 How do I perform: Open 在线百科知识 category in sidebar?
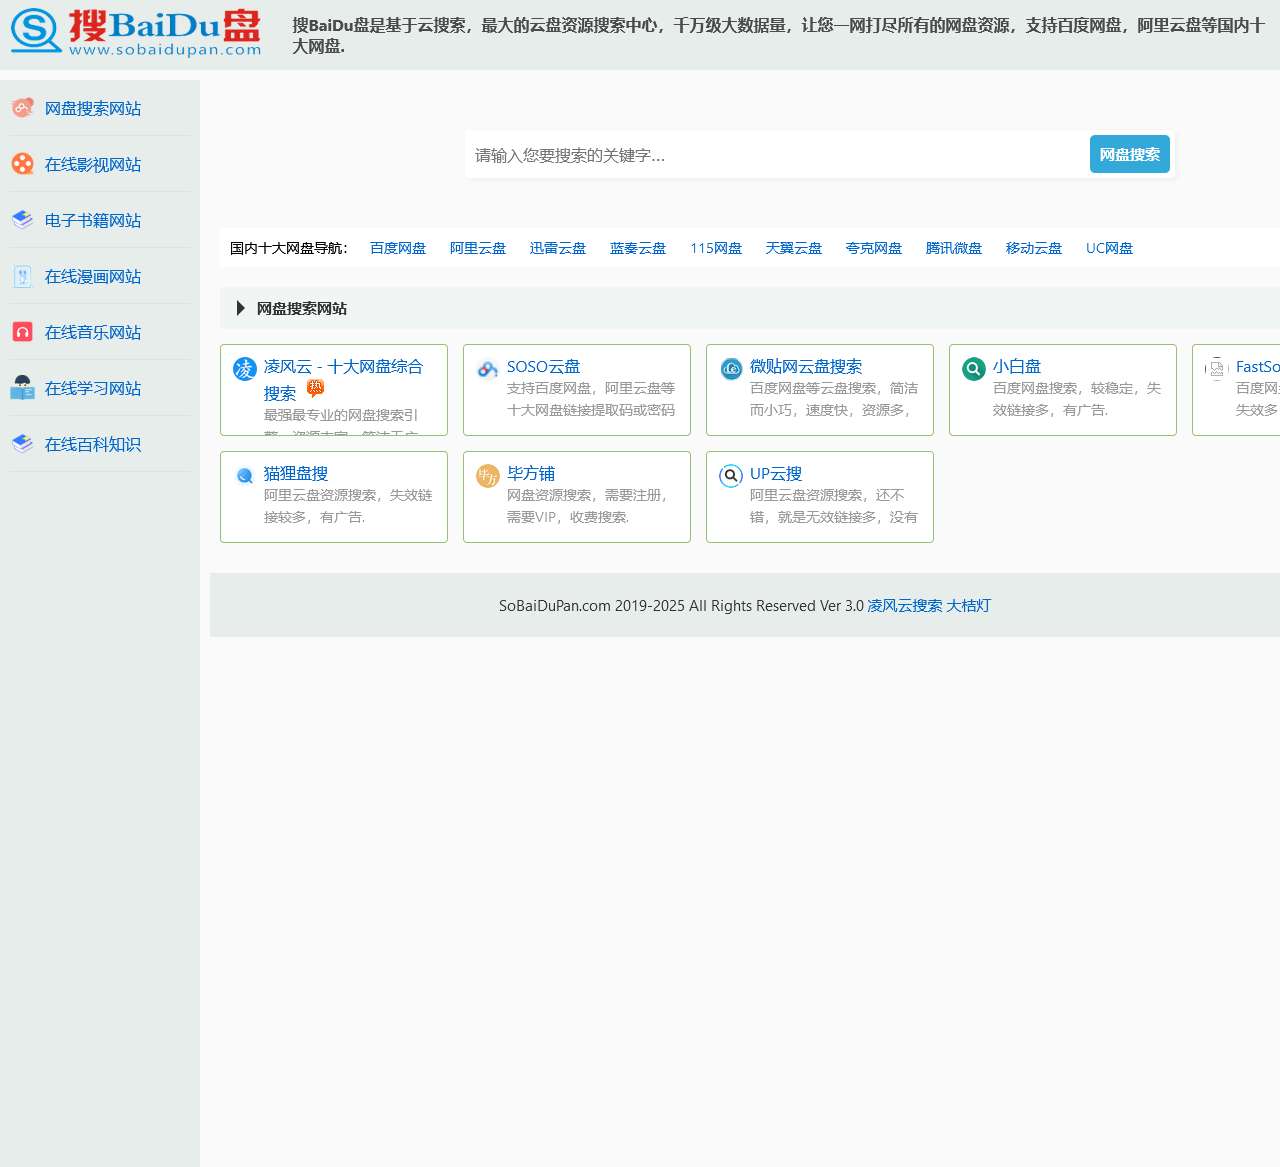point(93,444)
